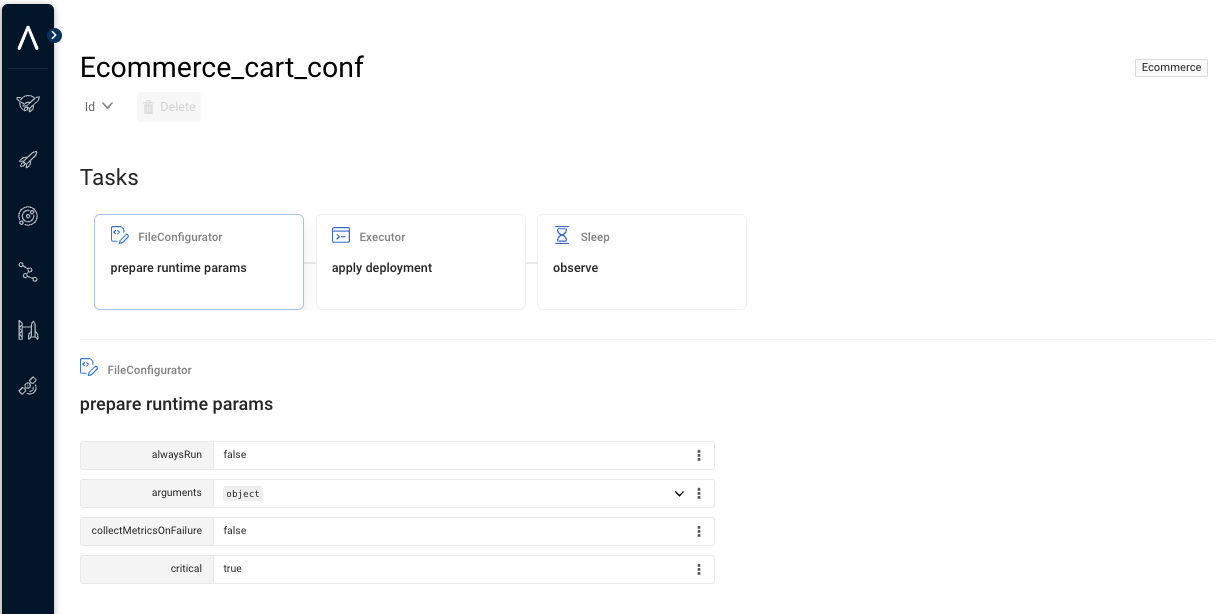Viewport: 1229px width, 614px height.
Task: Click the Ecommerce tag label
Action: coord(1171,68)
